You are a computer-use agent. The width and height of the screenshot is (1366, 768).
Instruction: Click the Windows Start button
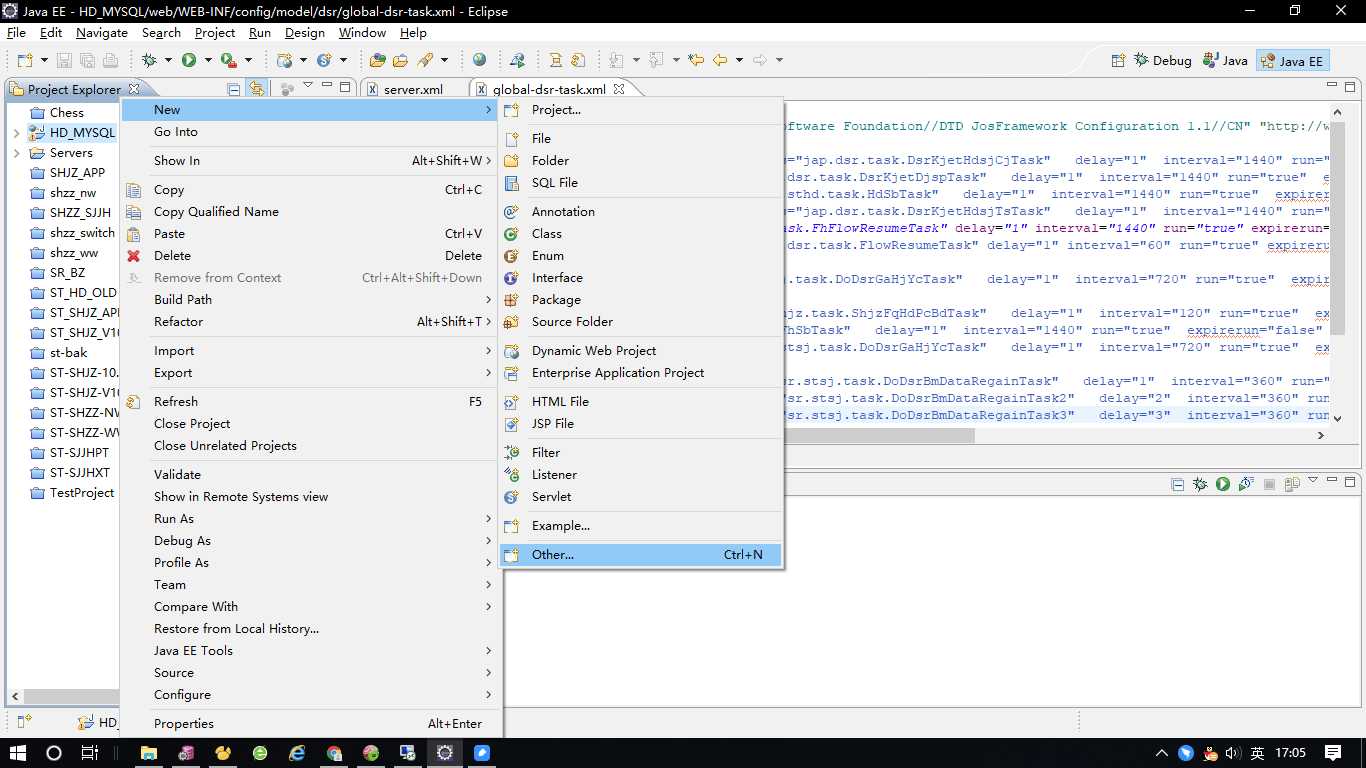[x=17, y=753]
